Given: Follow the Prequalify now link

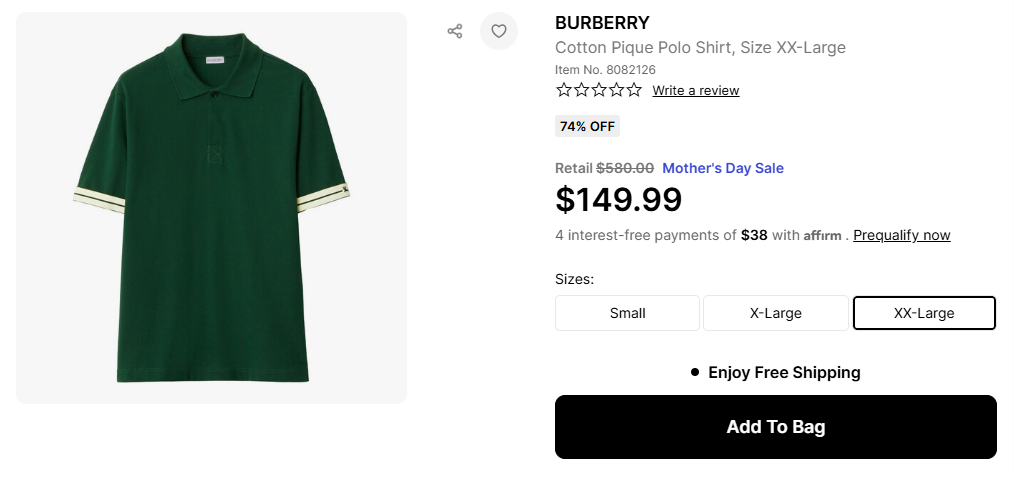Looking at the screenshot, I should (x=901, y=236).
